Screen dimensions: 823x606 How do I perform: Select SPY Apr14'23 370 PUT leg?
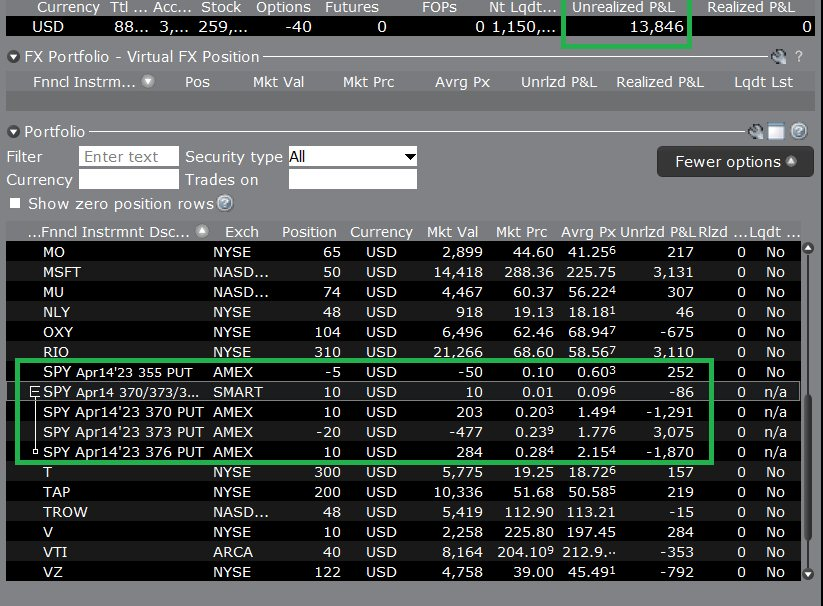click(x=403, y=412)
